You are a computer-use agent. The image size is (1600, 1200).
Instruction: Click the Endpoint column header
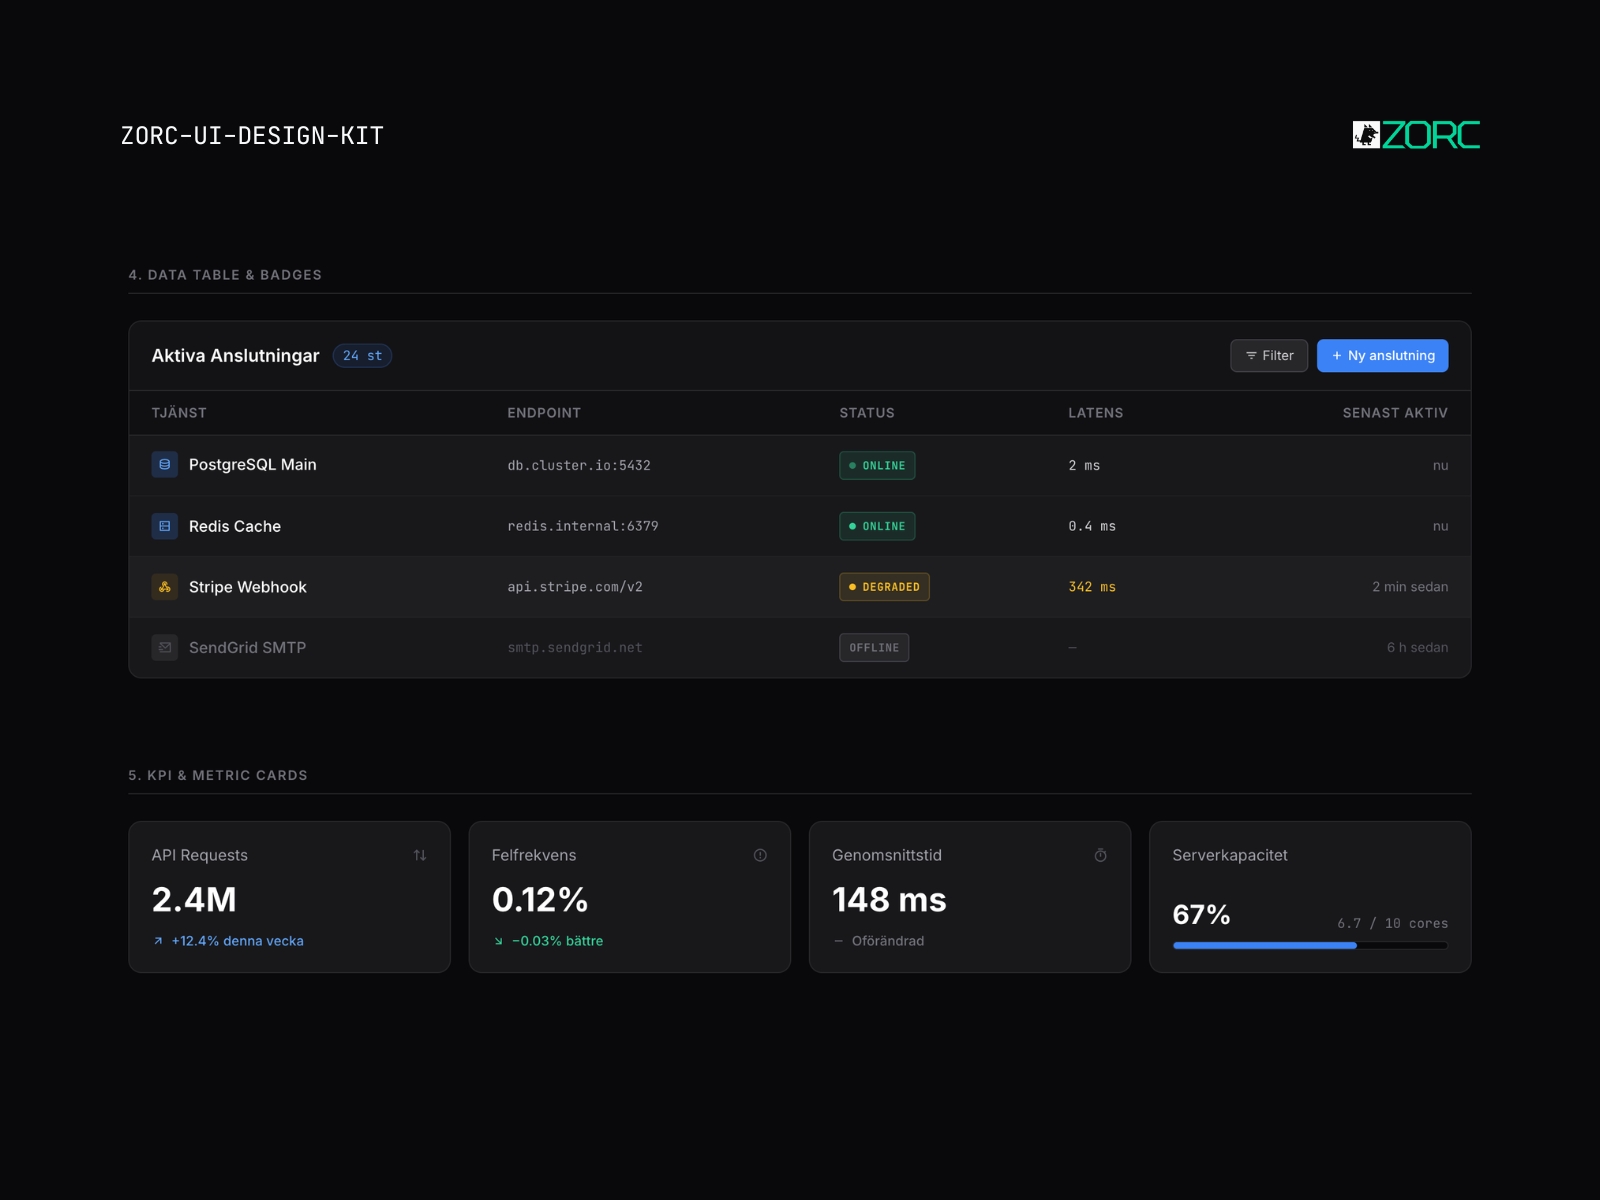[544, 413]
